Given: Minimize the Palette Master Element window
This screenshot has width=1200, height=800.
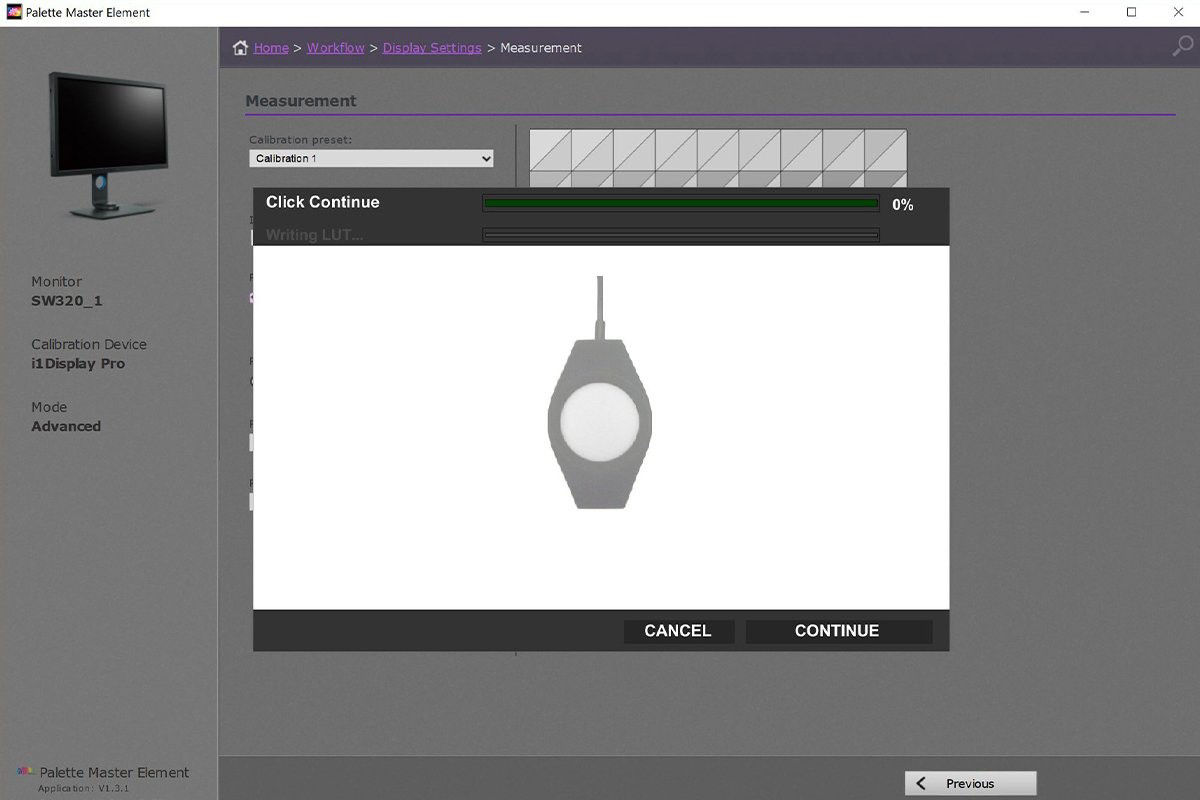Looking at the screenshot, I should point(1086,12).
